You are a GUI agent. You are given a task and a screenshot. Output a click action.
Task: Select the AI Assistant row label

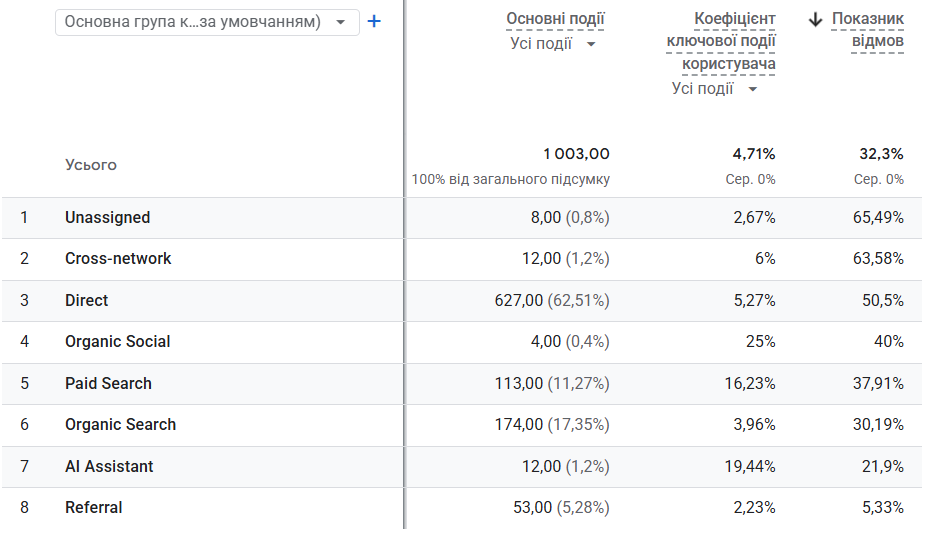click(109, 467)
